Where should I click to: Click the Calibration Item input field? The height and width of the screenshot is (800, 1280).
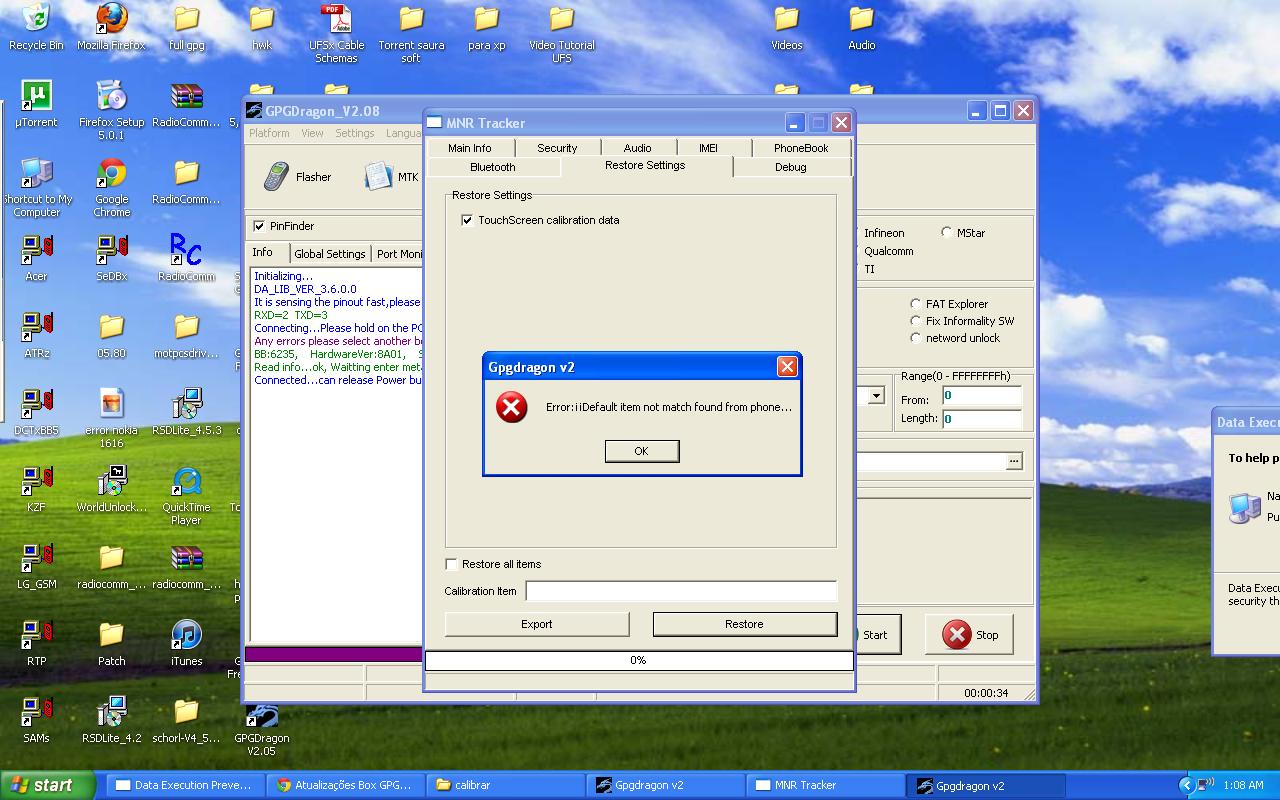[681, 591]
